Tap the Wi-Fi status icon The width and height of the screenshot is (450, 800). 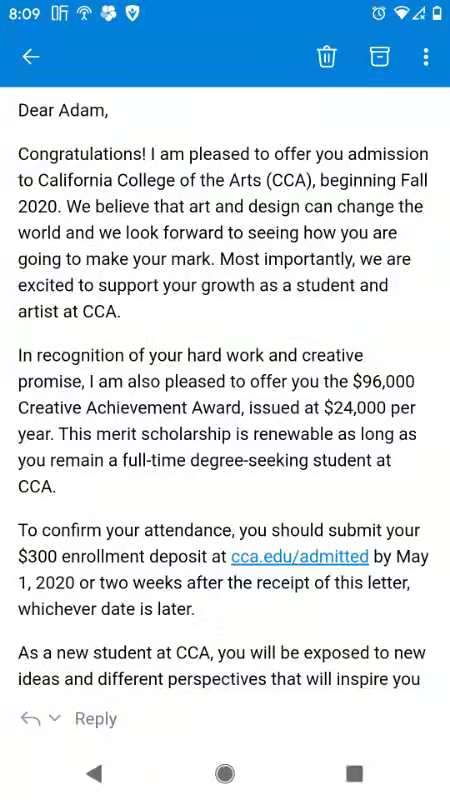[403, 14]
